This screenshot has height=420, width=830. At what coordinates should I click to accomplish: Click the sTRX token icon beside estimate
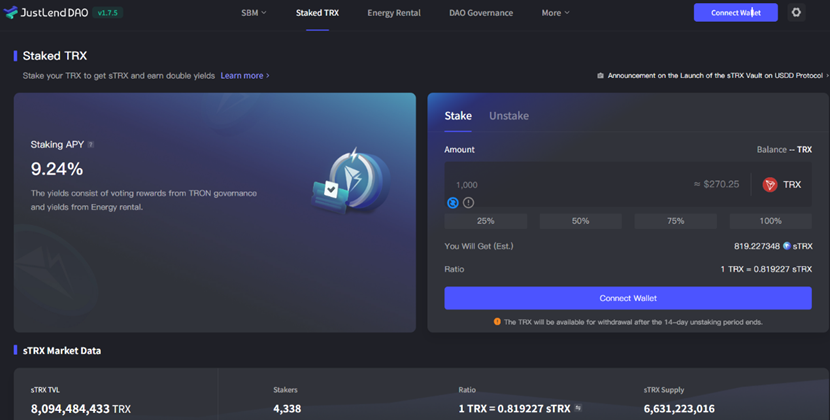coord(787,246)
